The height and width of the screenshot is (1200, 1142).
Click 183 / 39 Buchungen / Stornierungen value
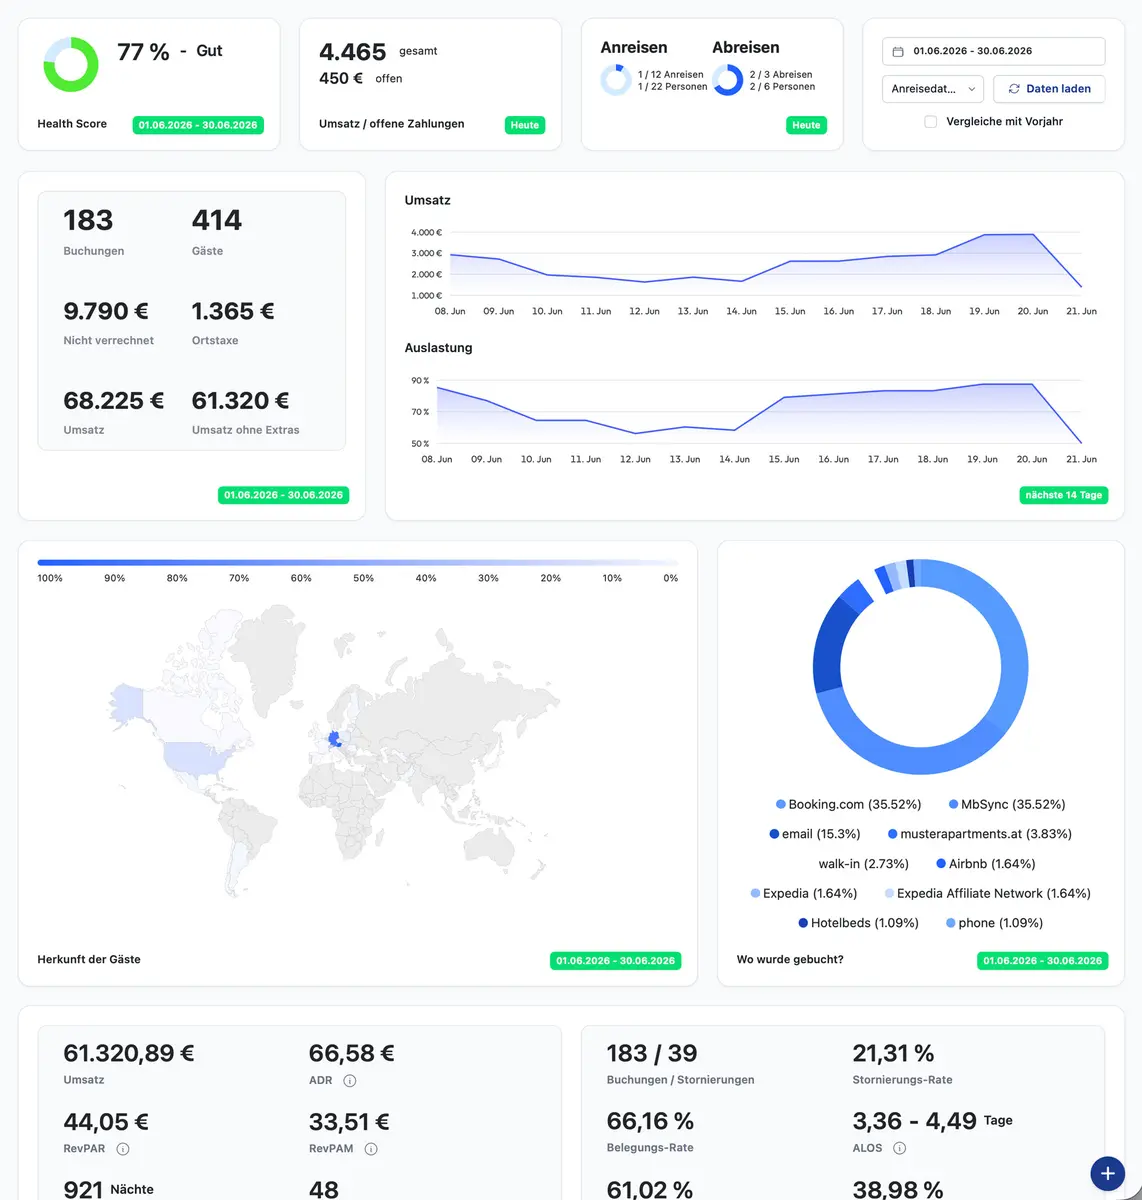652,1053
